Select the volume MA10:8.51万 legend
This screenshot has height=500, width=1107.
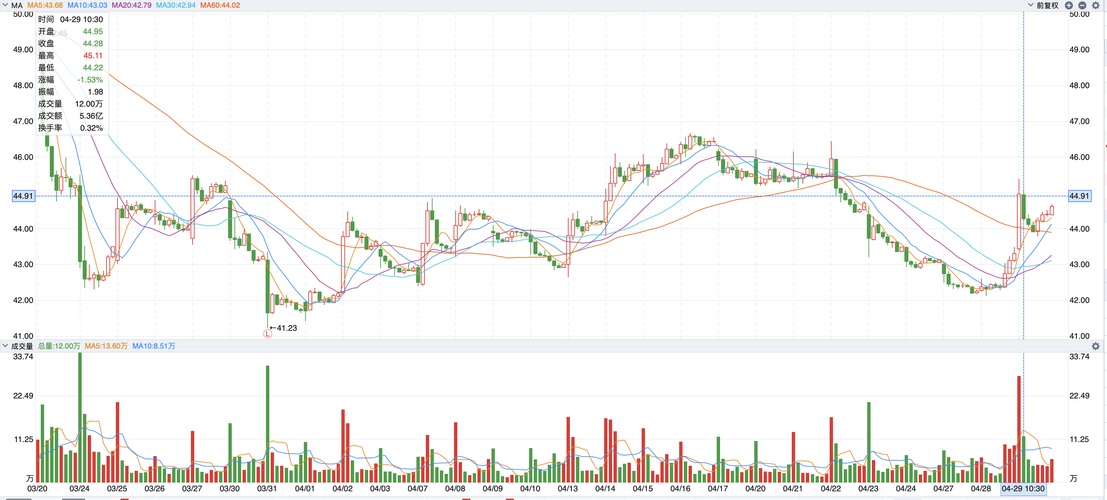coord(154,346)
